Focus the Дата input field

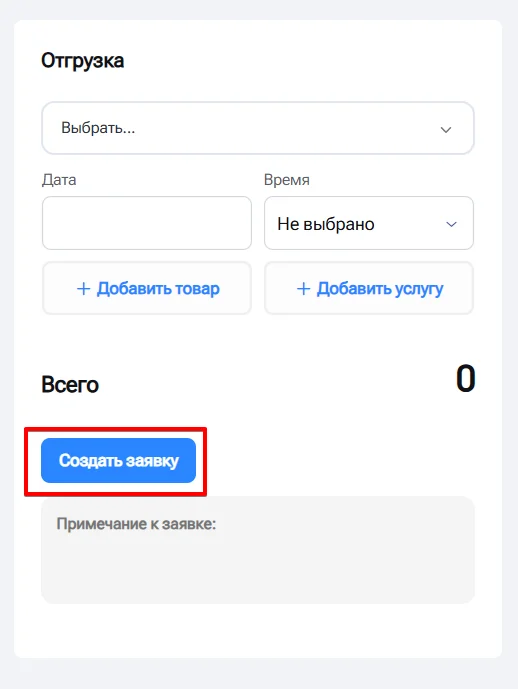coord(147,223)
